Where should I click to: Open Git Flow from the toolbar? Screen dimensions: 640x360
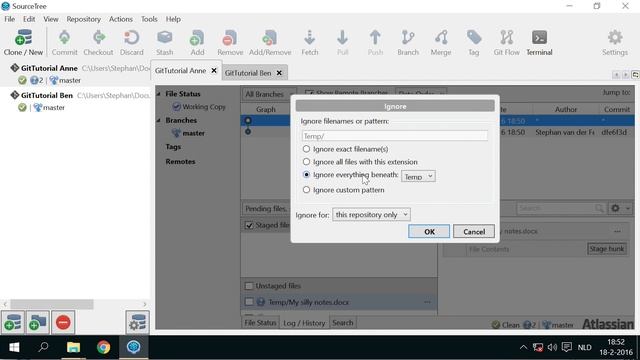pyautogui.click(x=507, y=42)
